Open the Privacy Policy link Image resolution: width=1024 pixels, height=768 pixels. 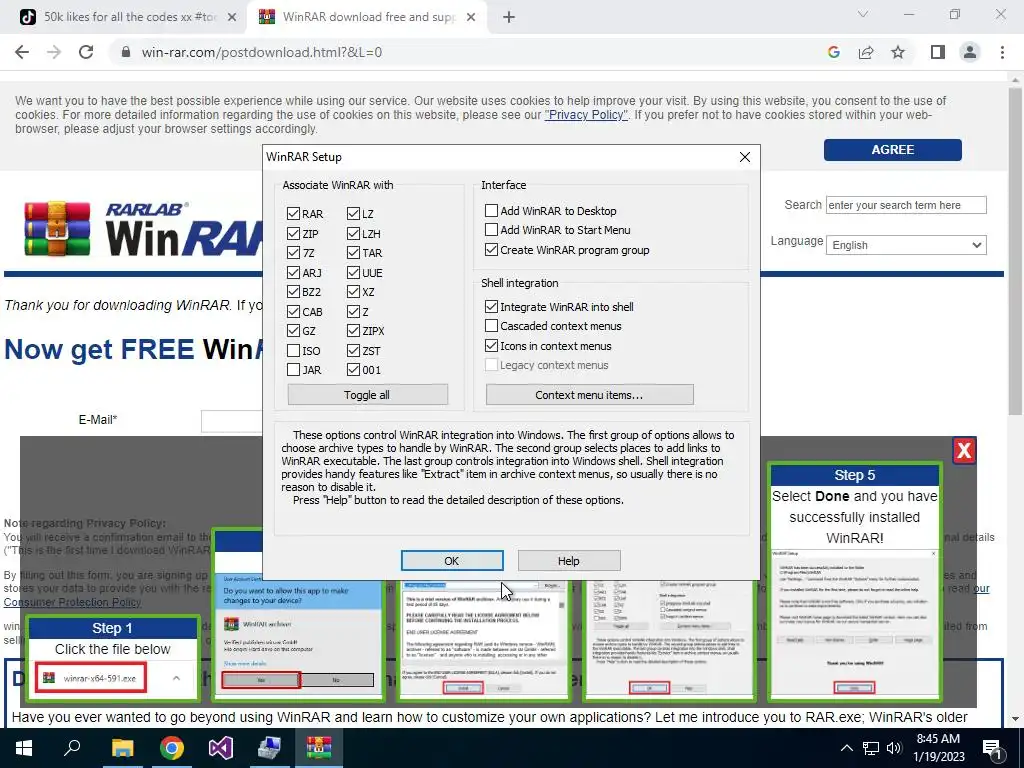click(x=586, y=115)
